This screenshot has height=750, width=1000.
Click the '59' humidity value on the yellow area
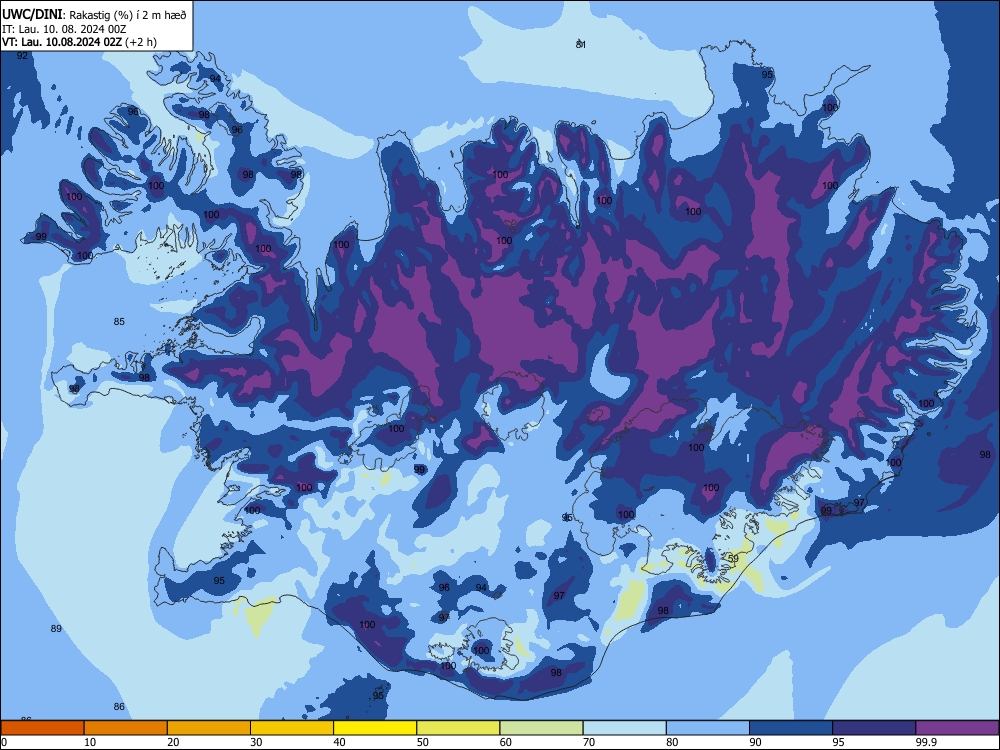(733, 559)
